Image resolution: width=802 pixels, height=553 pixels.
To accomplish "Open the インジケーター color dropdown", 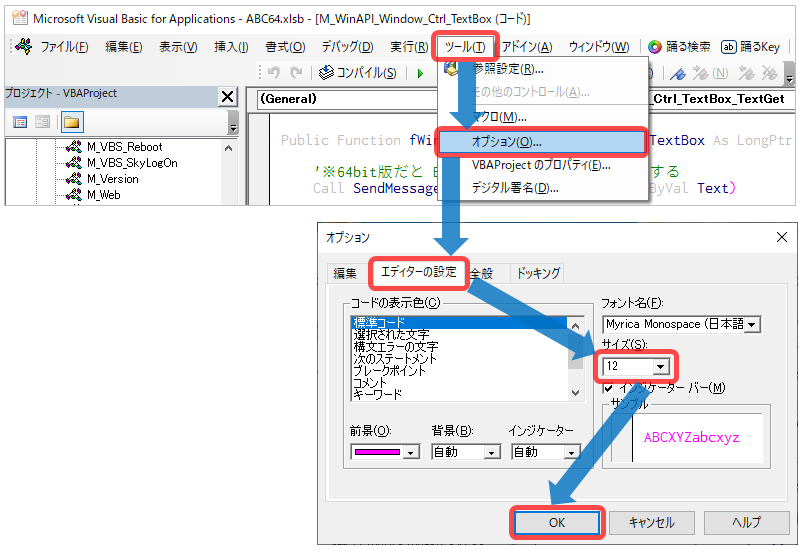I will [571, 452].
